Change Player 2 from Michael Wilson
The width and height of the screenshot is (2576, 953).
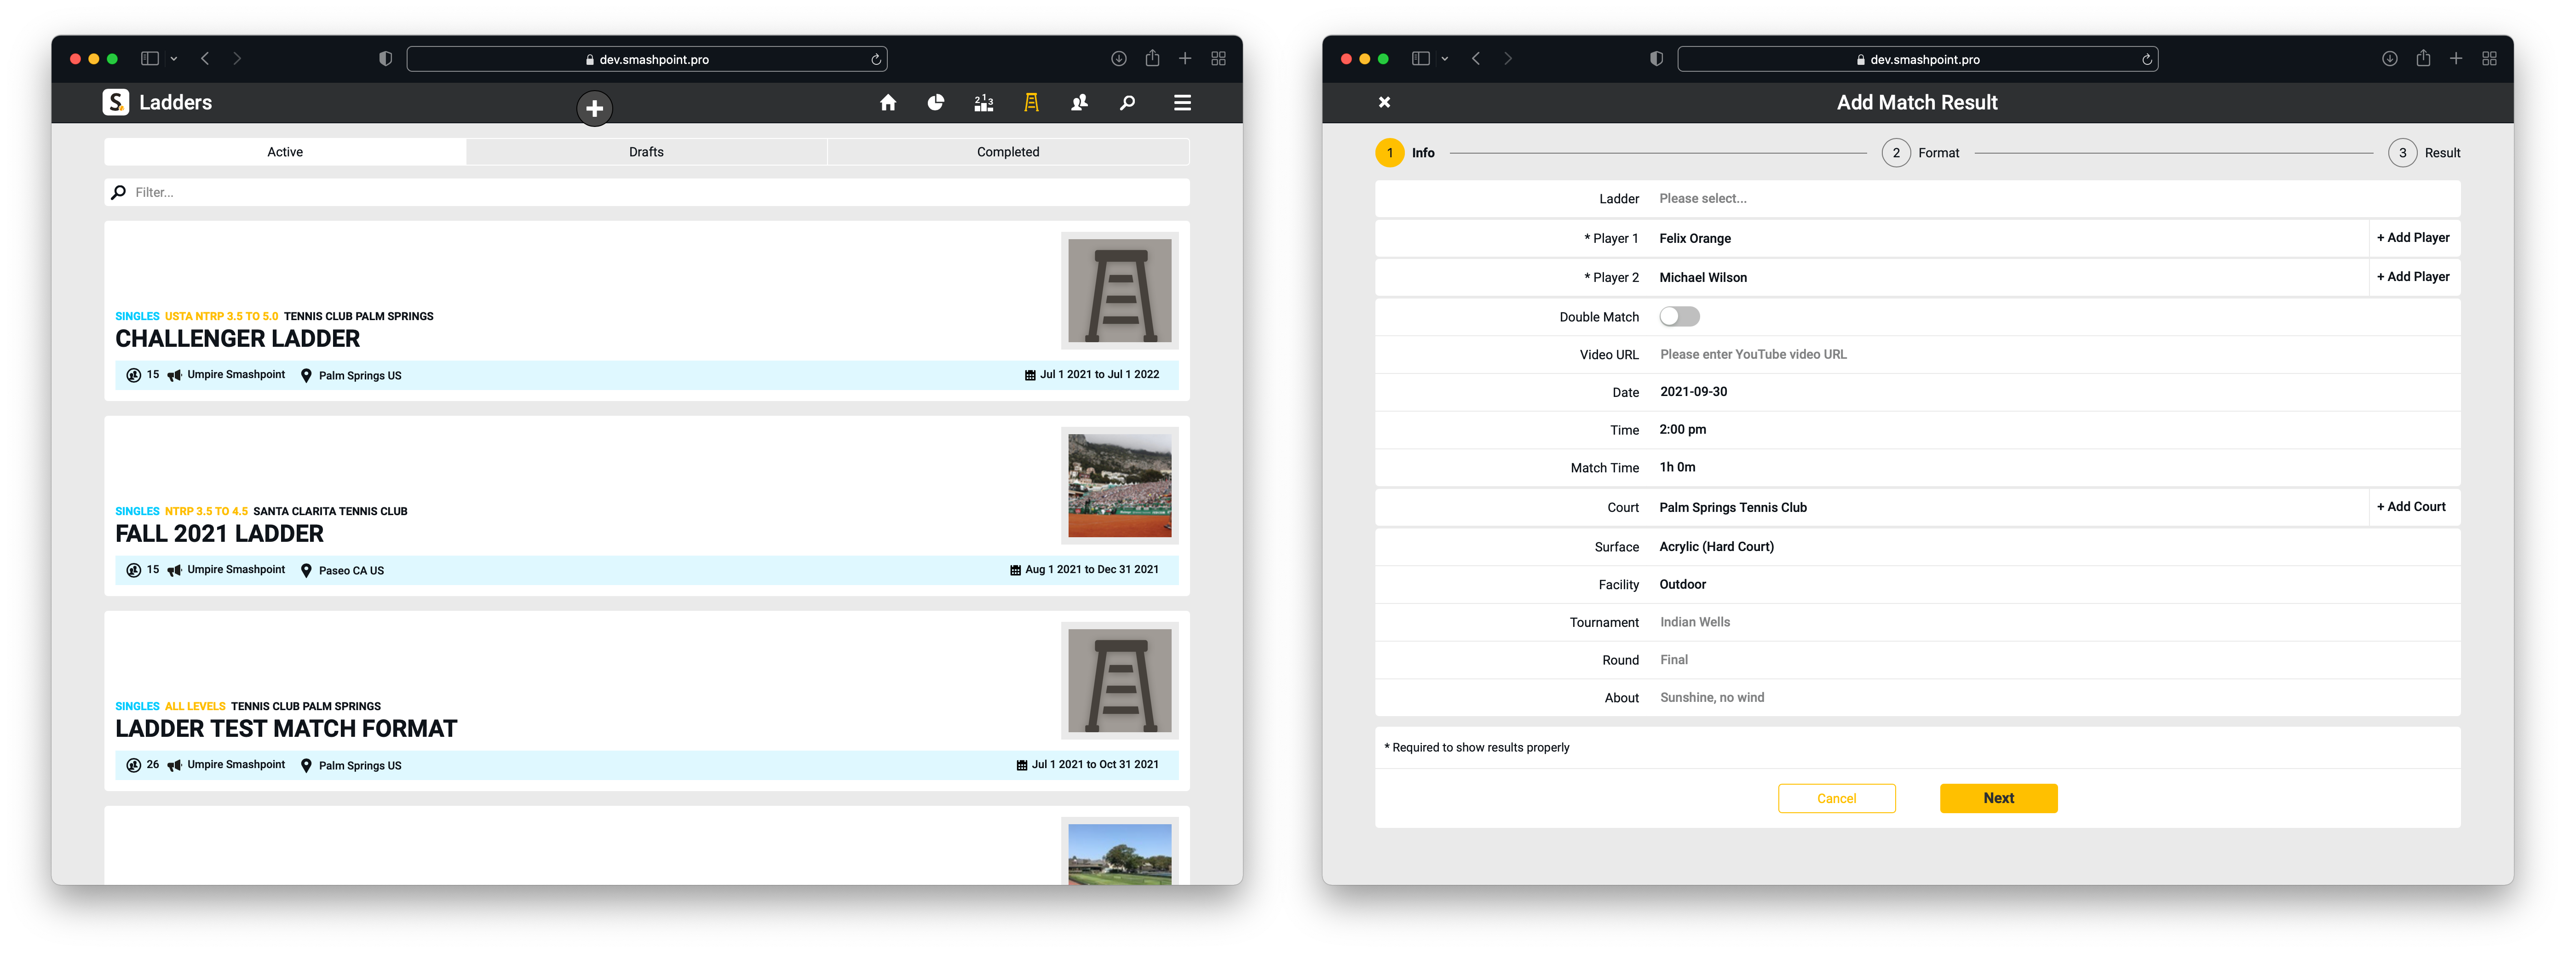pyautogui.click(x=1872, y=277)
